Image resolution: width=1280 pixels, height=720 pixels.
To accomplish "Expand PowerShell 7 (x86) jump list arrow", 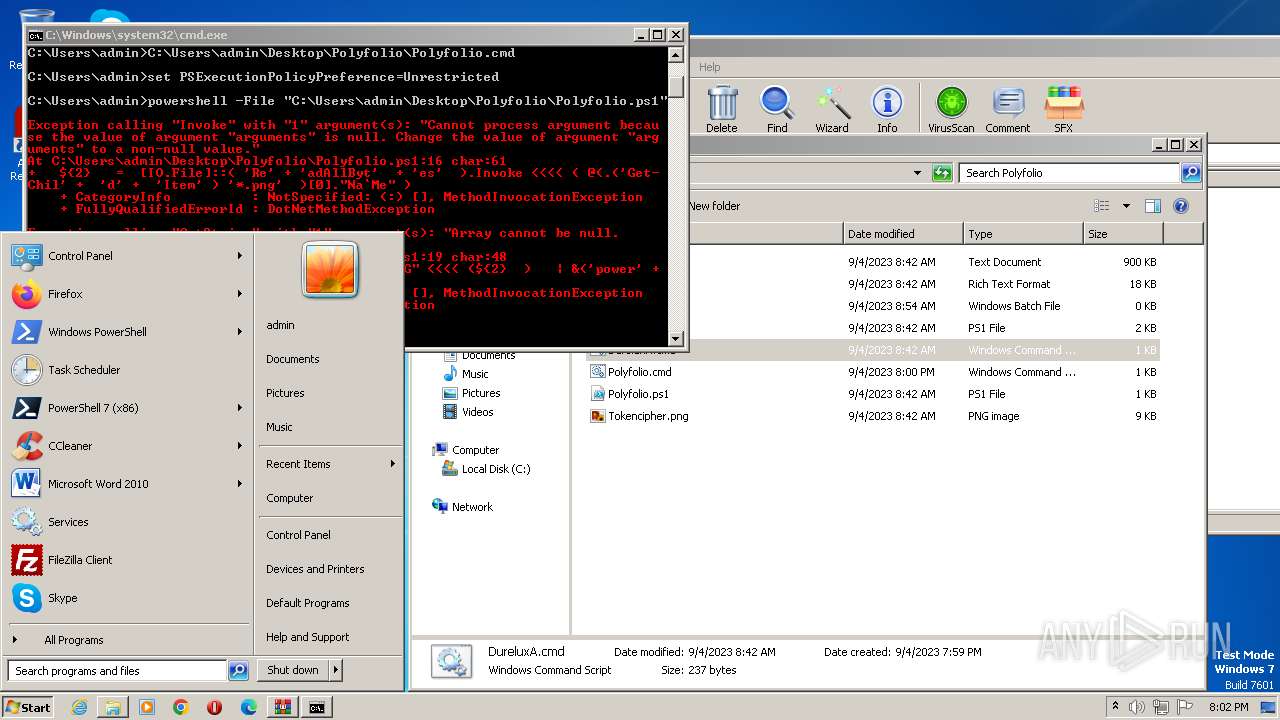I will [x=240, y=408].
